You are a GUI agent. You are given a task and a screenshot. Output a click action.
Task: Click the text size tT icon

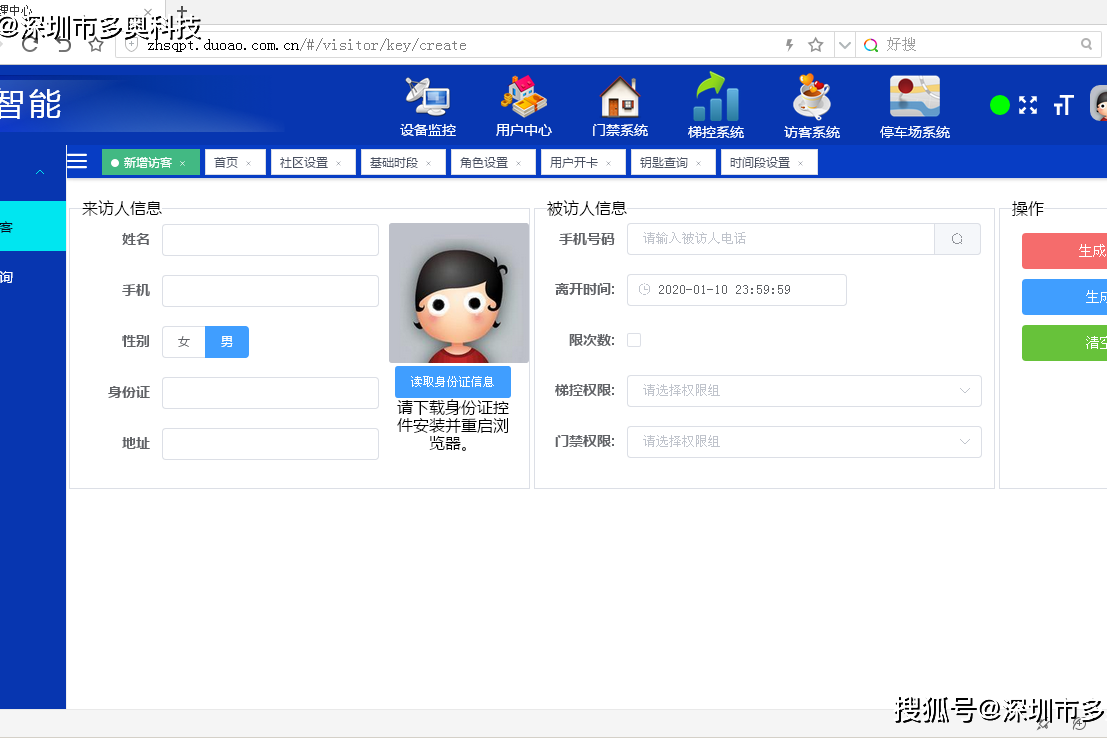[x=1063, y=103]
